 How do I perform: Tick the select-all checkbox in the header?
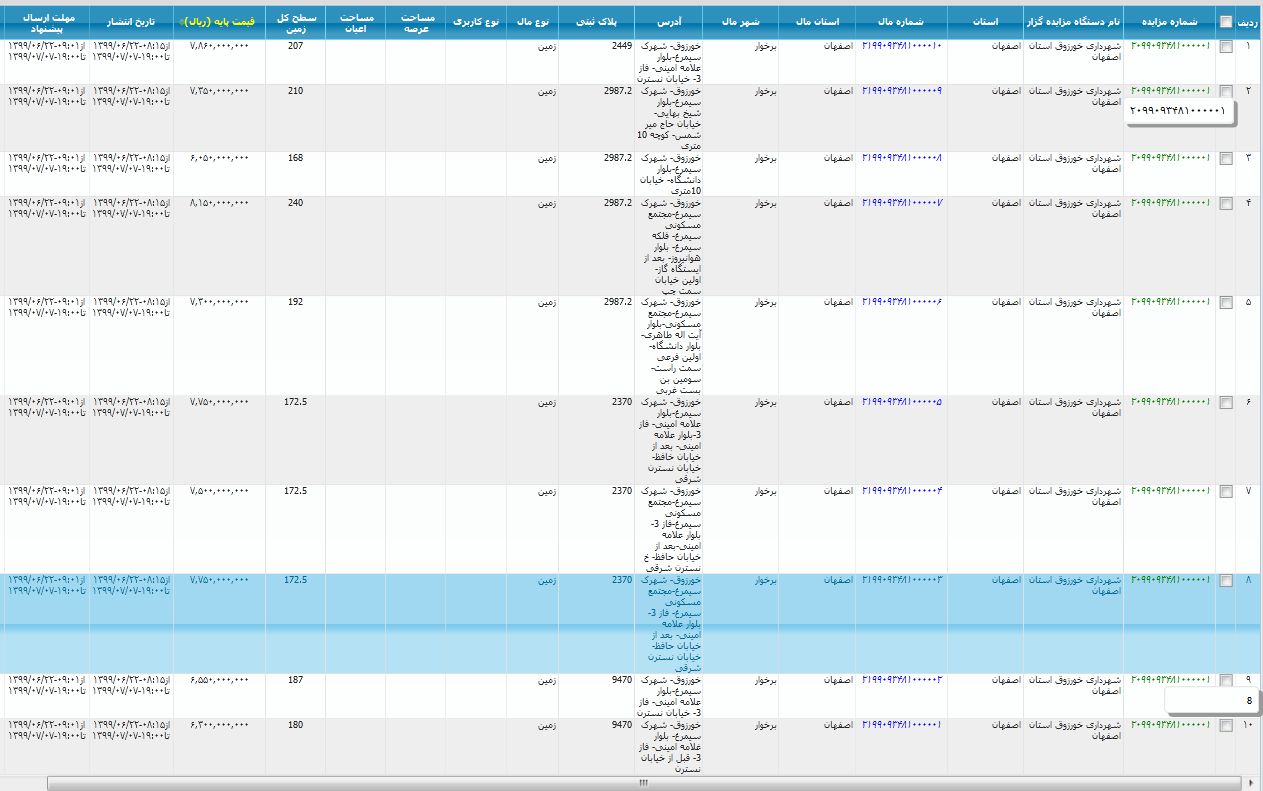(x=1226, y=21)
